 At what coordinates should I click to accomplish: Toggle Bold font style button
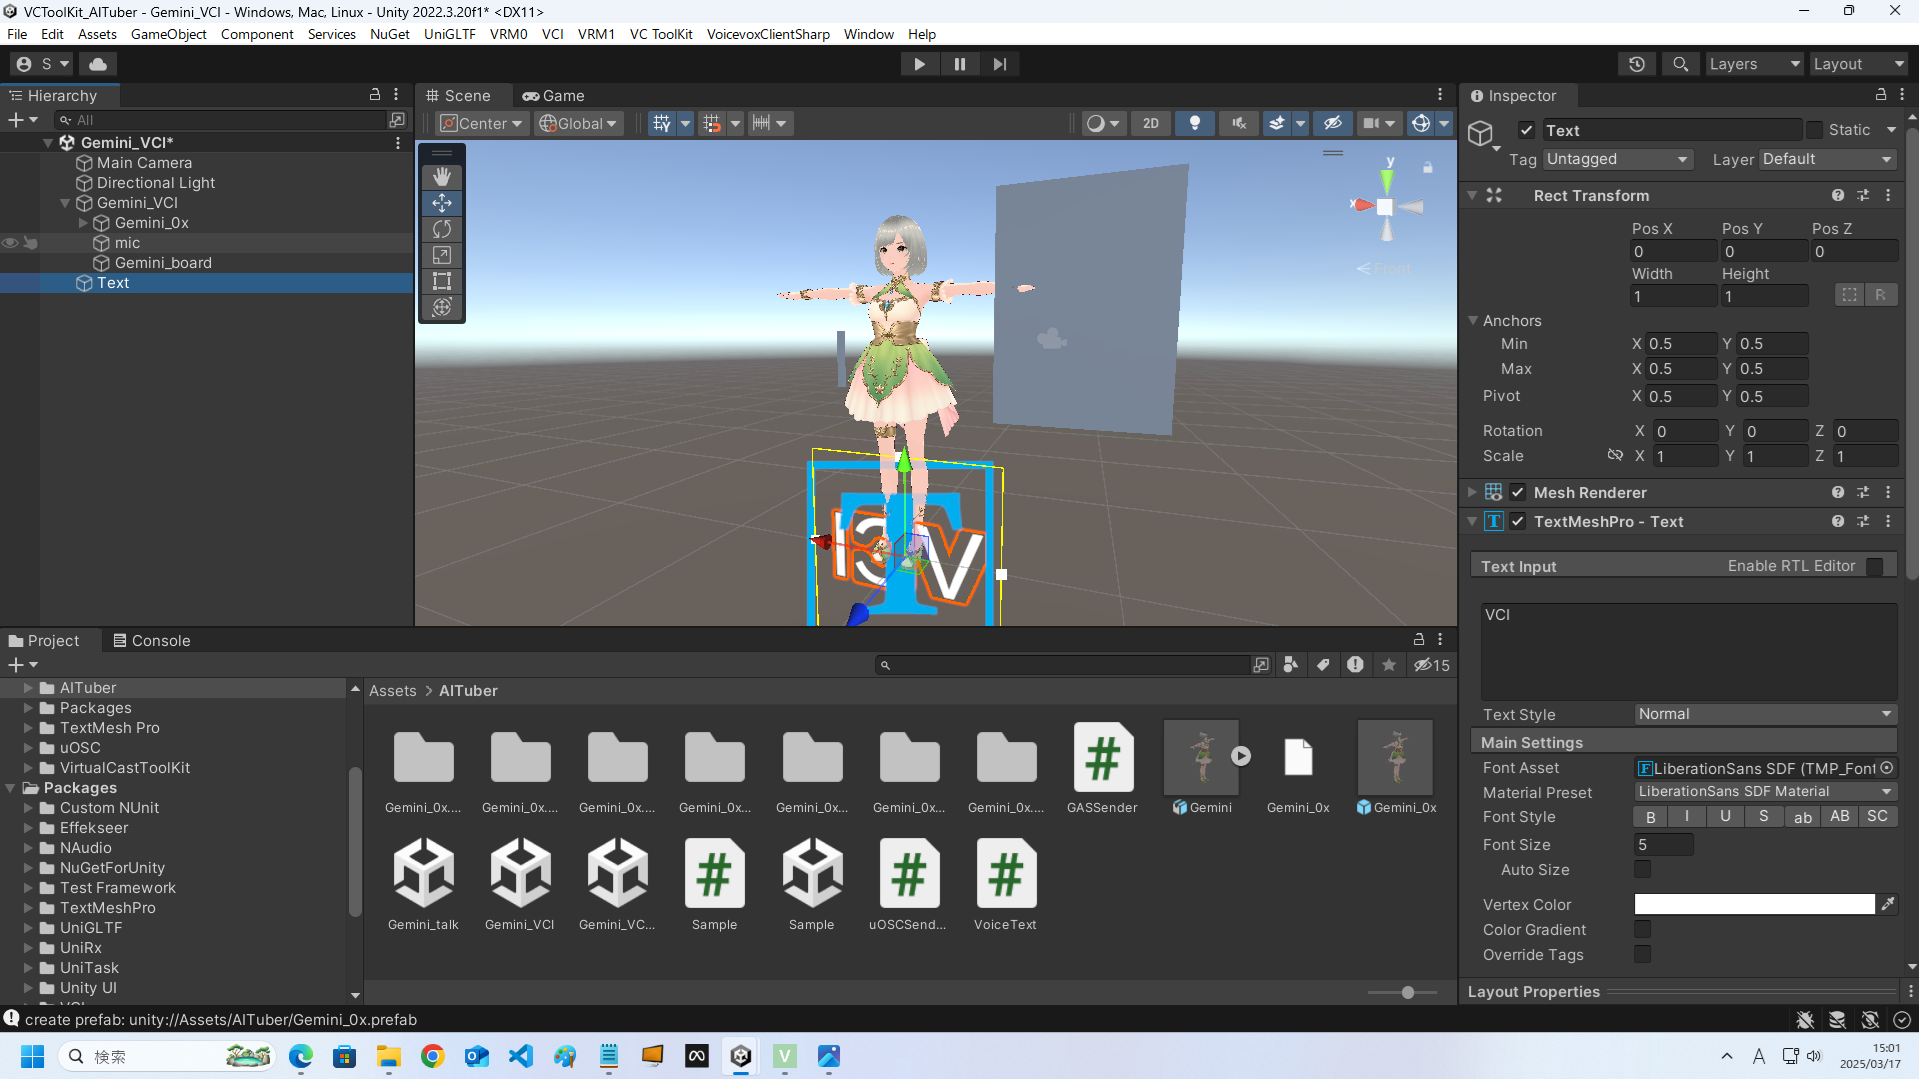pos(1651,817)
